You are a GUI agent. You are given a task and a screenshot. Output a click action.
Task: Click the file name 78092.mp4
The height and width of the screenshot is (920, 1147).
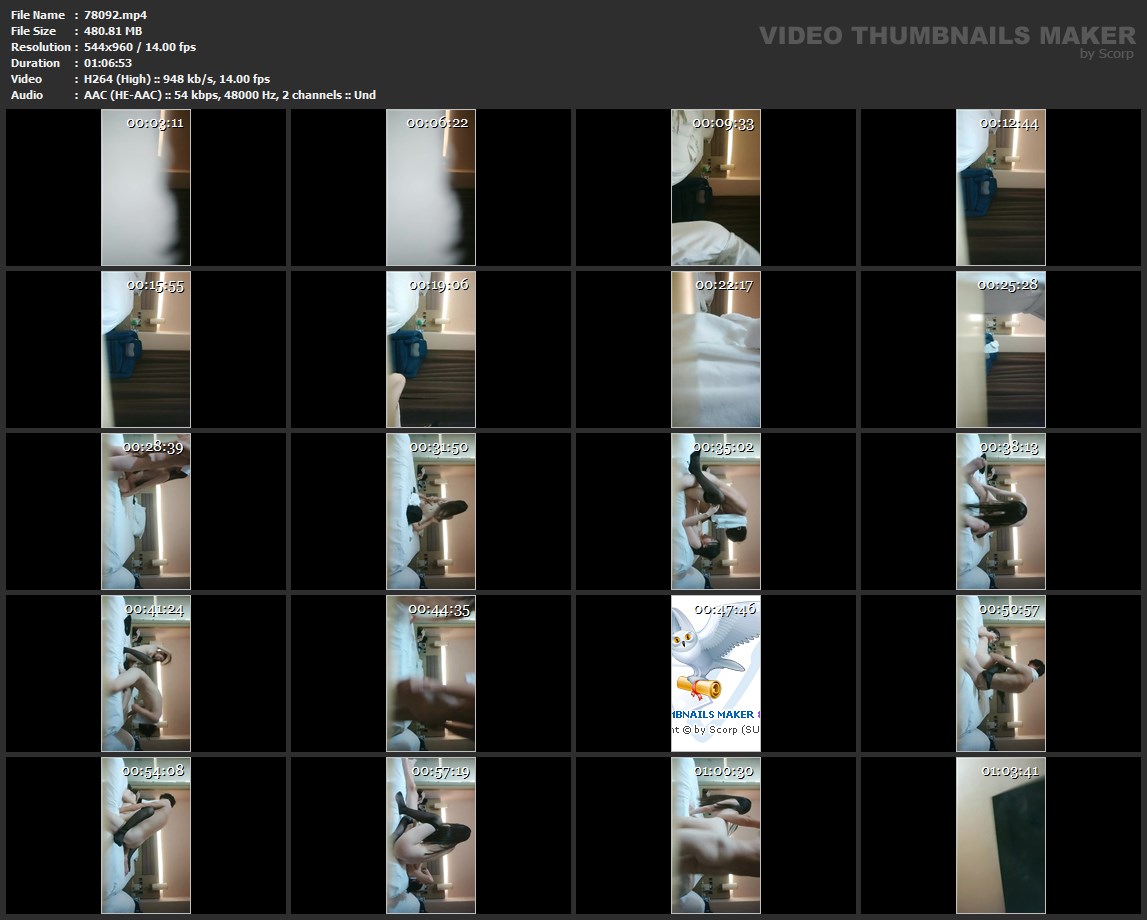(x=116, y=15)
